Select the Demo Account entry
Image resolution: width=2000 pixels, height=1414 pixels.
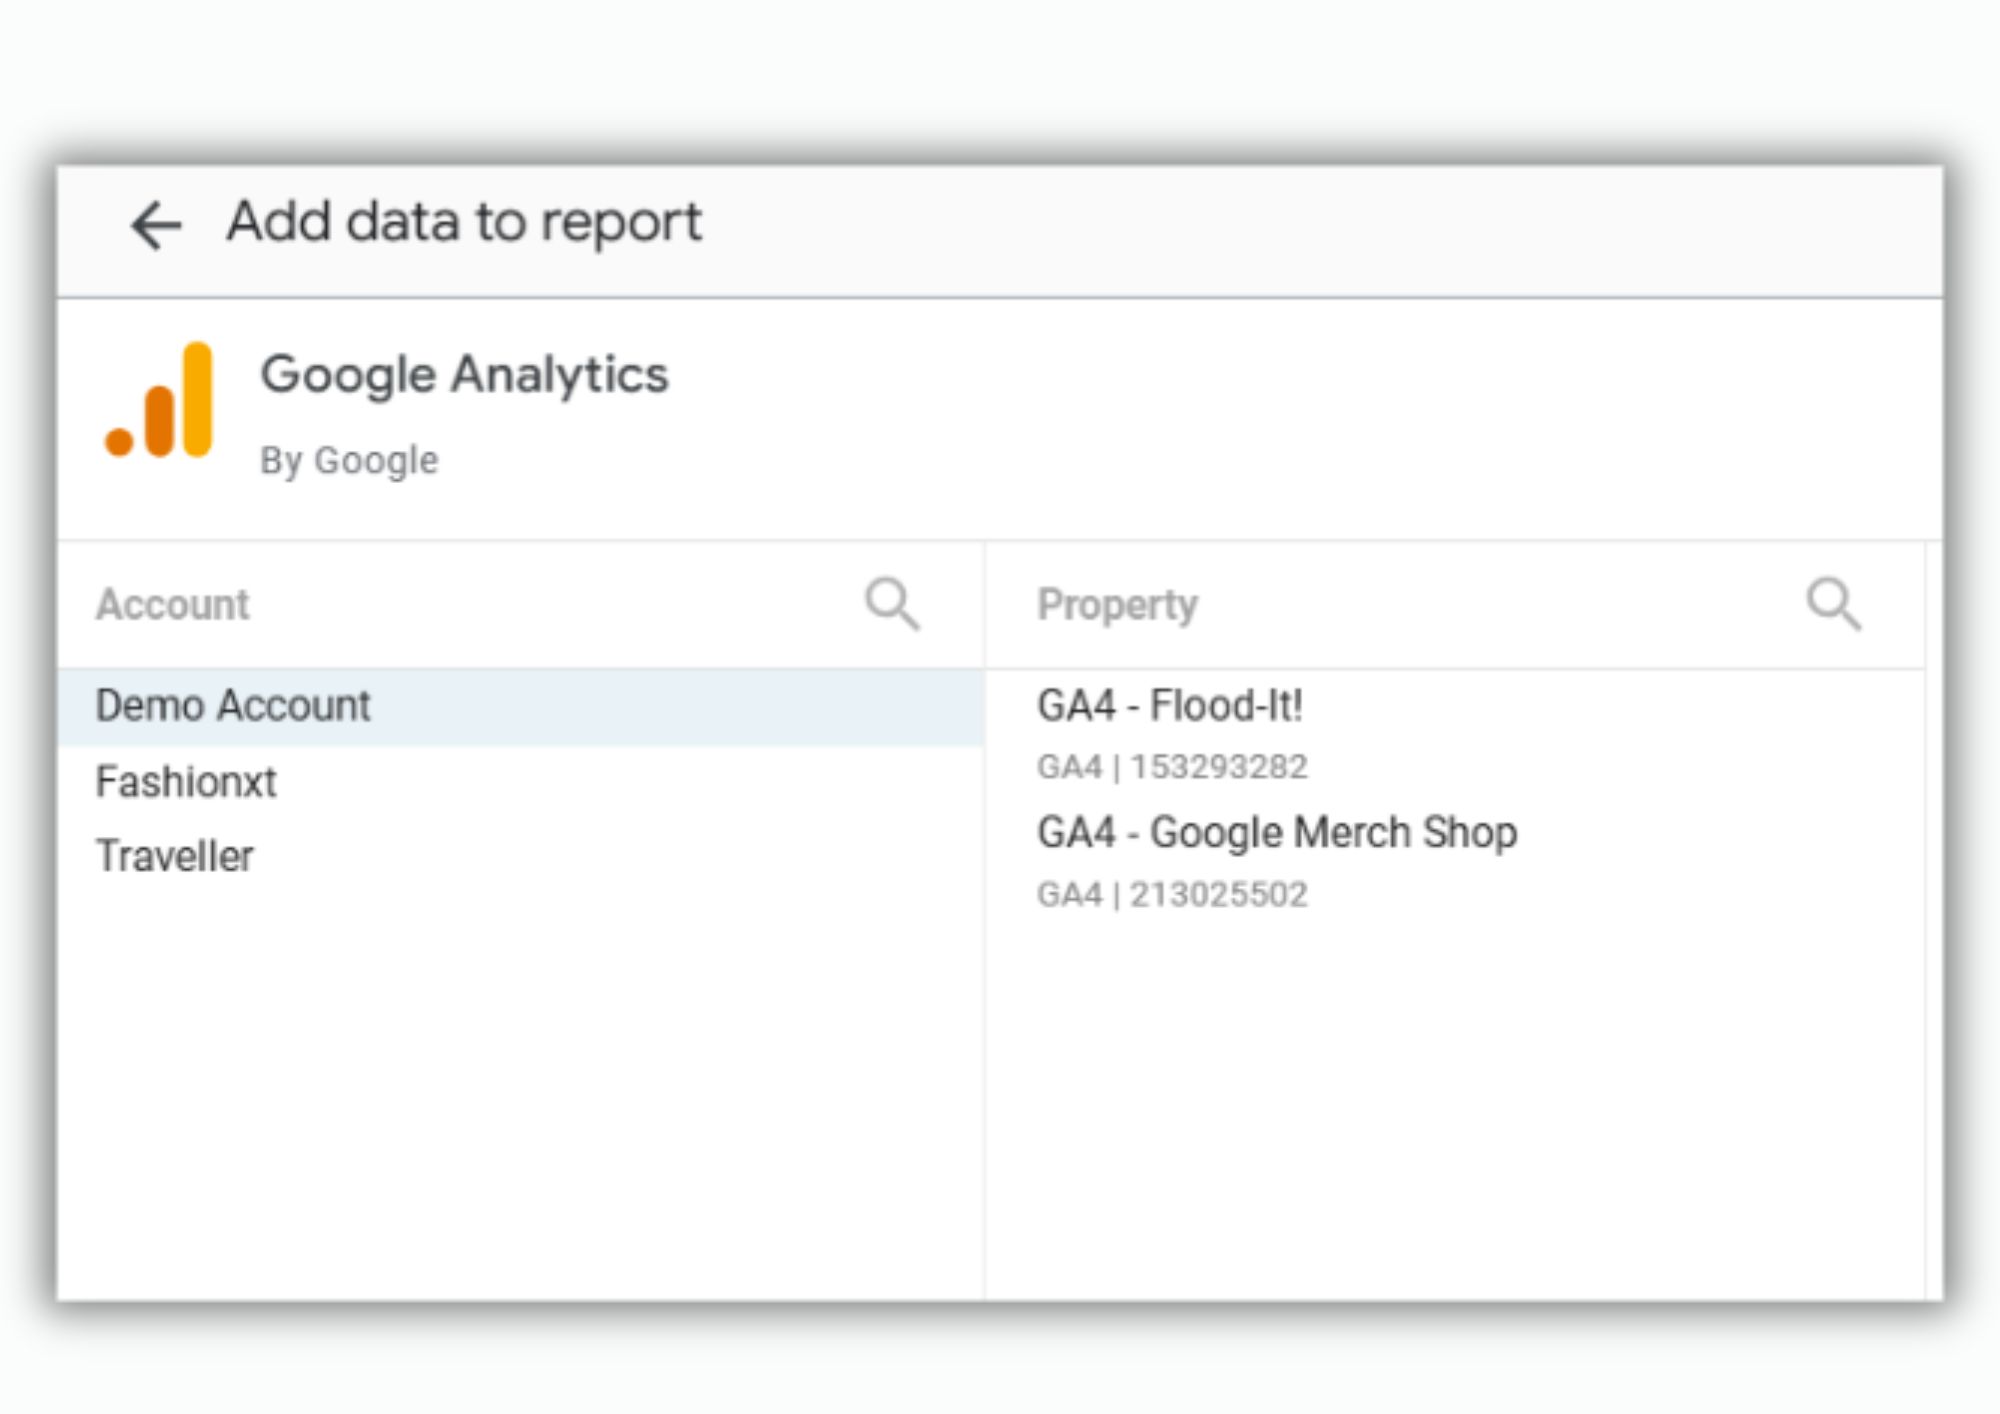tap(233, 706)
